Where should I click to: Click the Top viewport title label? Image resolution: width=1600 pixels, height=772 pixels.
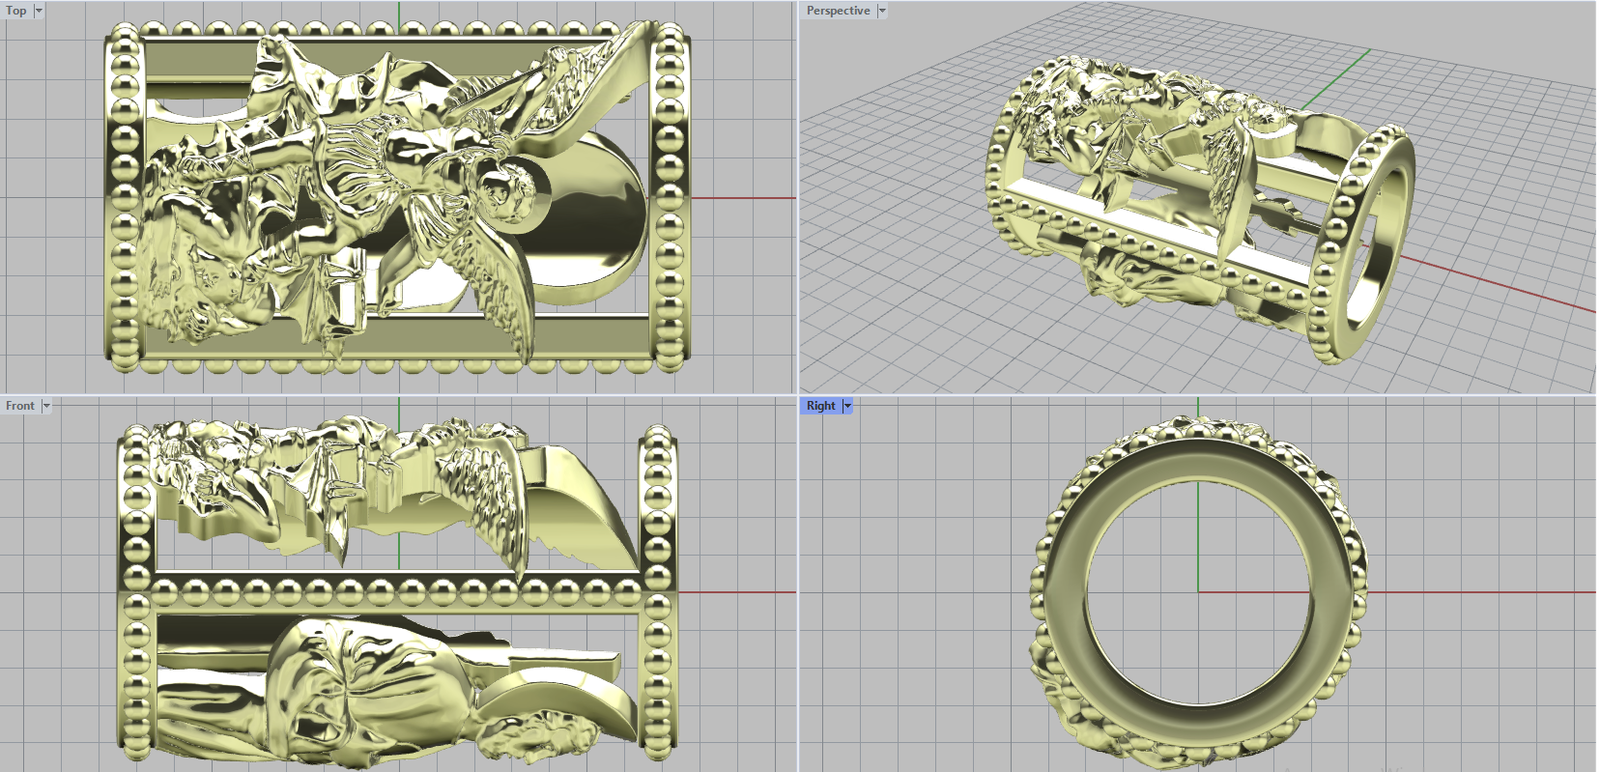pyautogui.click(x=17, y=11)
